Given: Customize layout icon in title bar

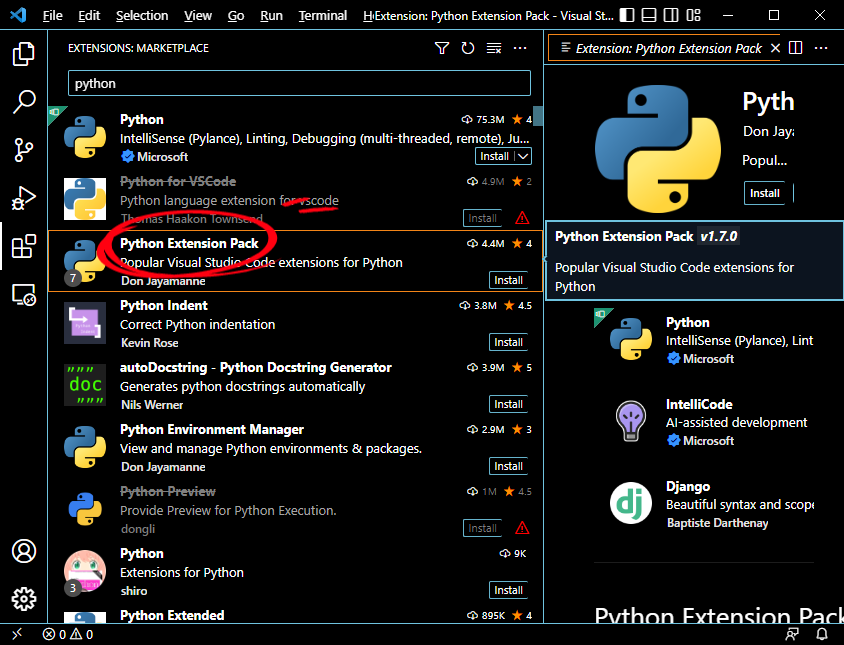Looking at the screenshot, I should point(693,15).
